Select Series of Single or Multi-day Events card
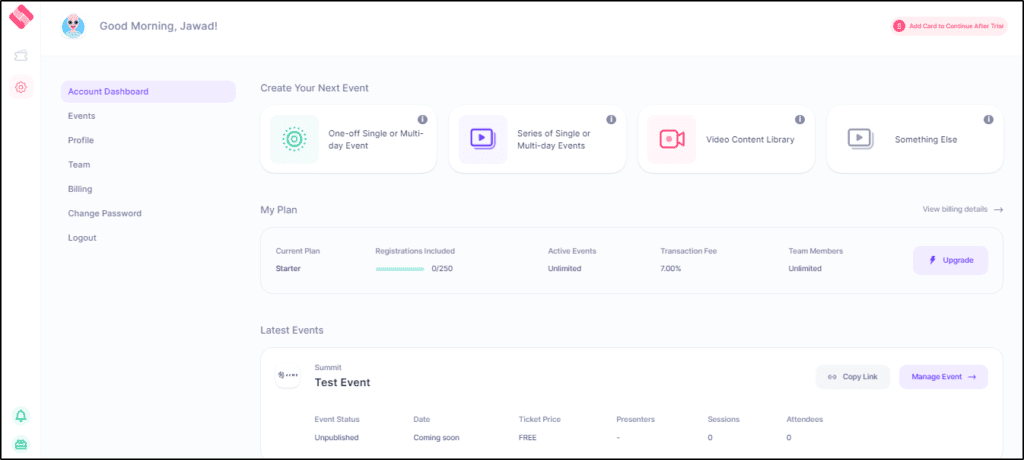 click(537, 139)
